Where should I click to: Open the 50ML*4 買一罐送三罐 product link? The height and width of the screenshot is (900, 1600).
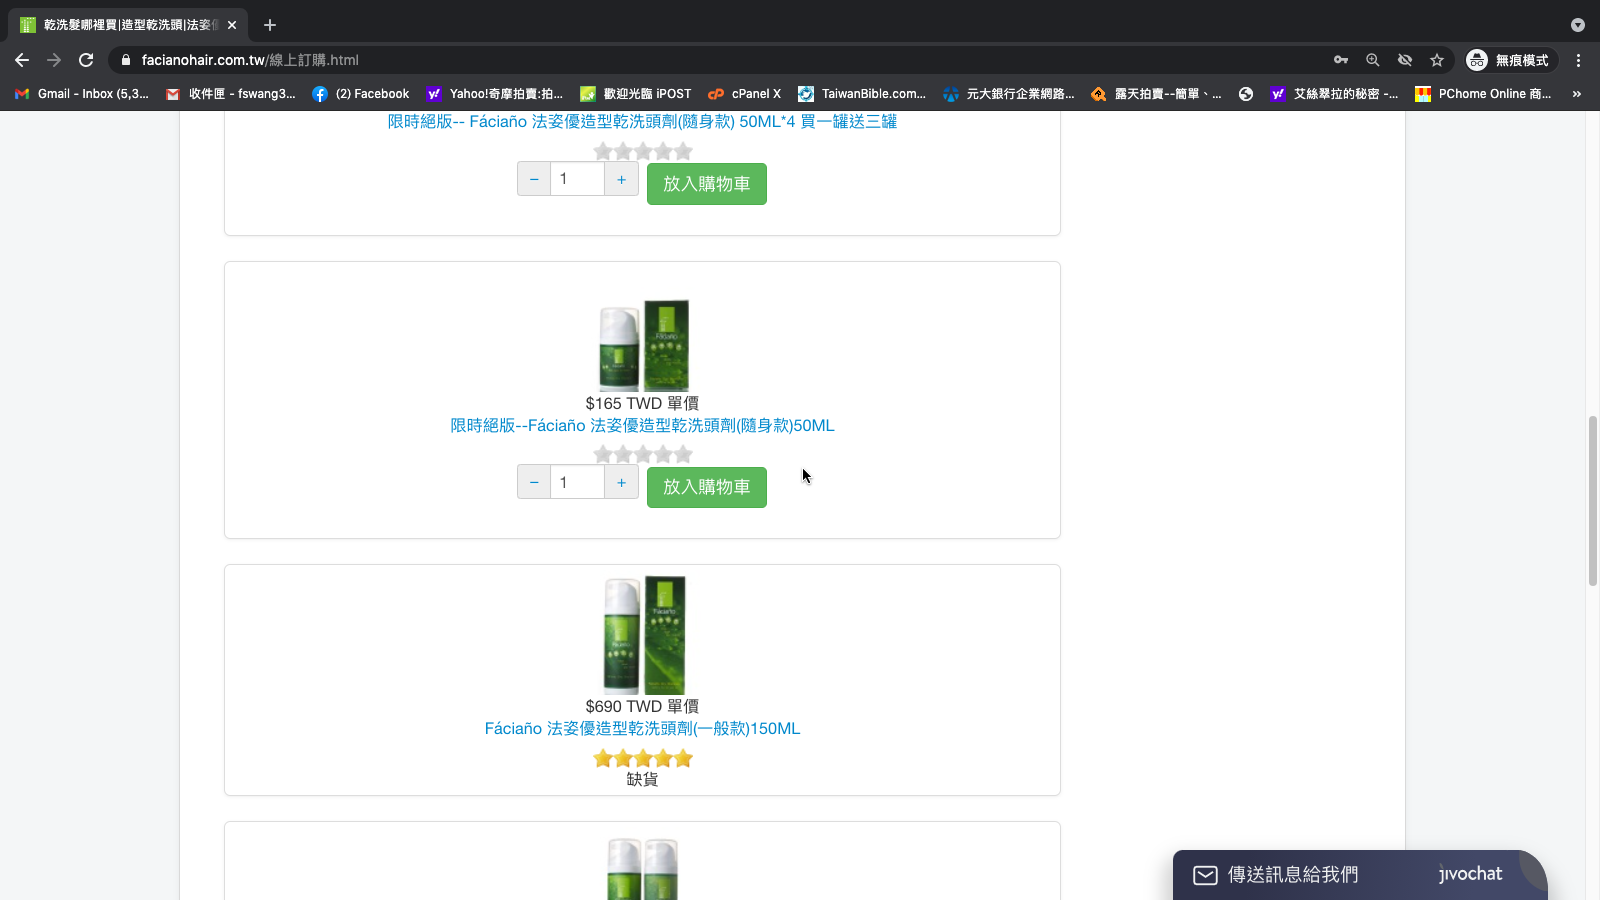click(642, 122)
